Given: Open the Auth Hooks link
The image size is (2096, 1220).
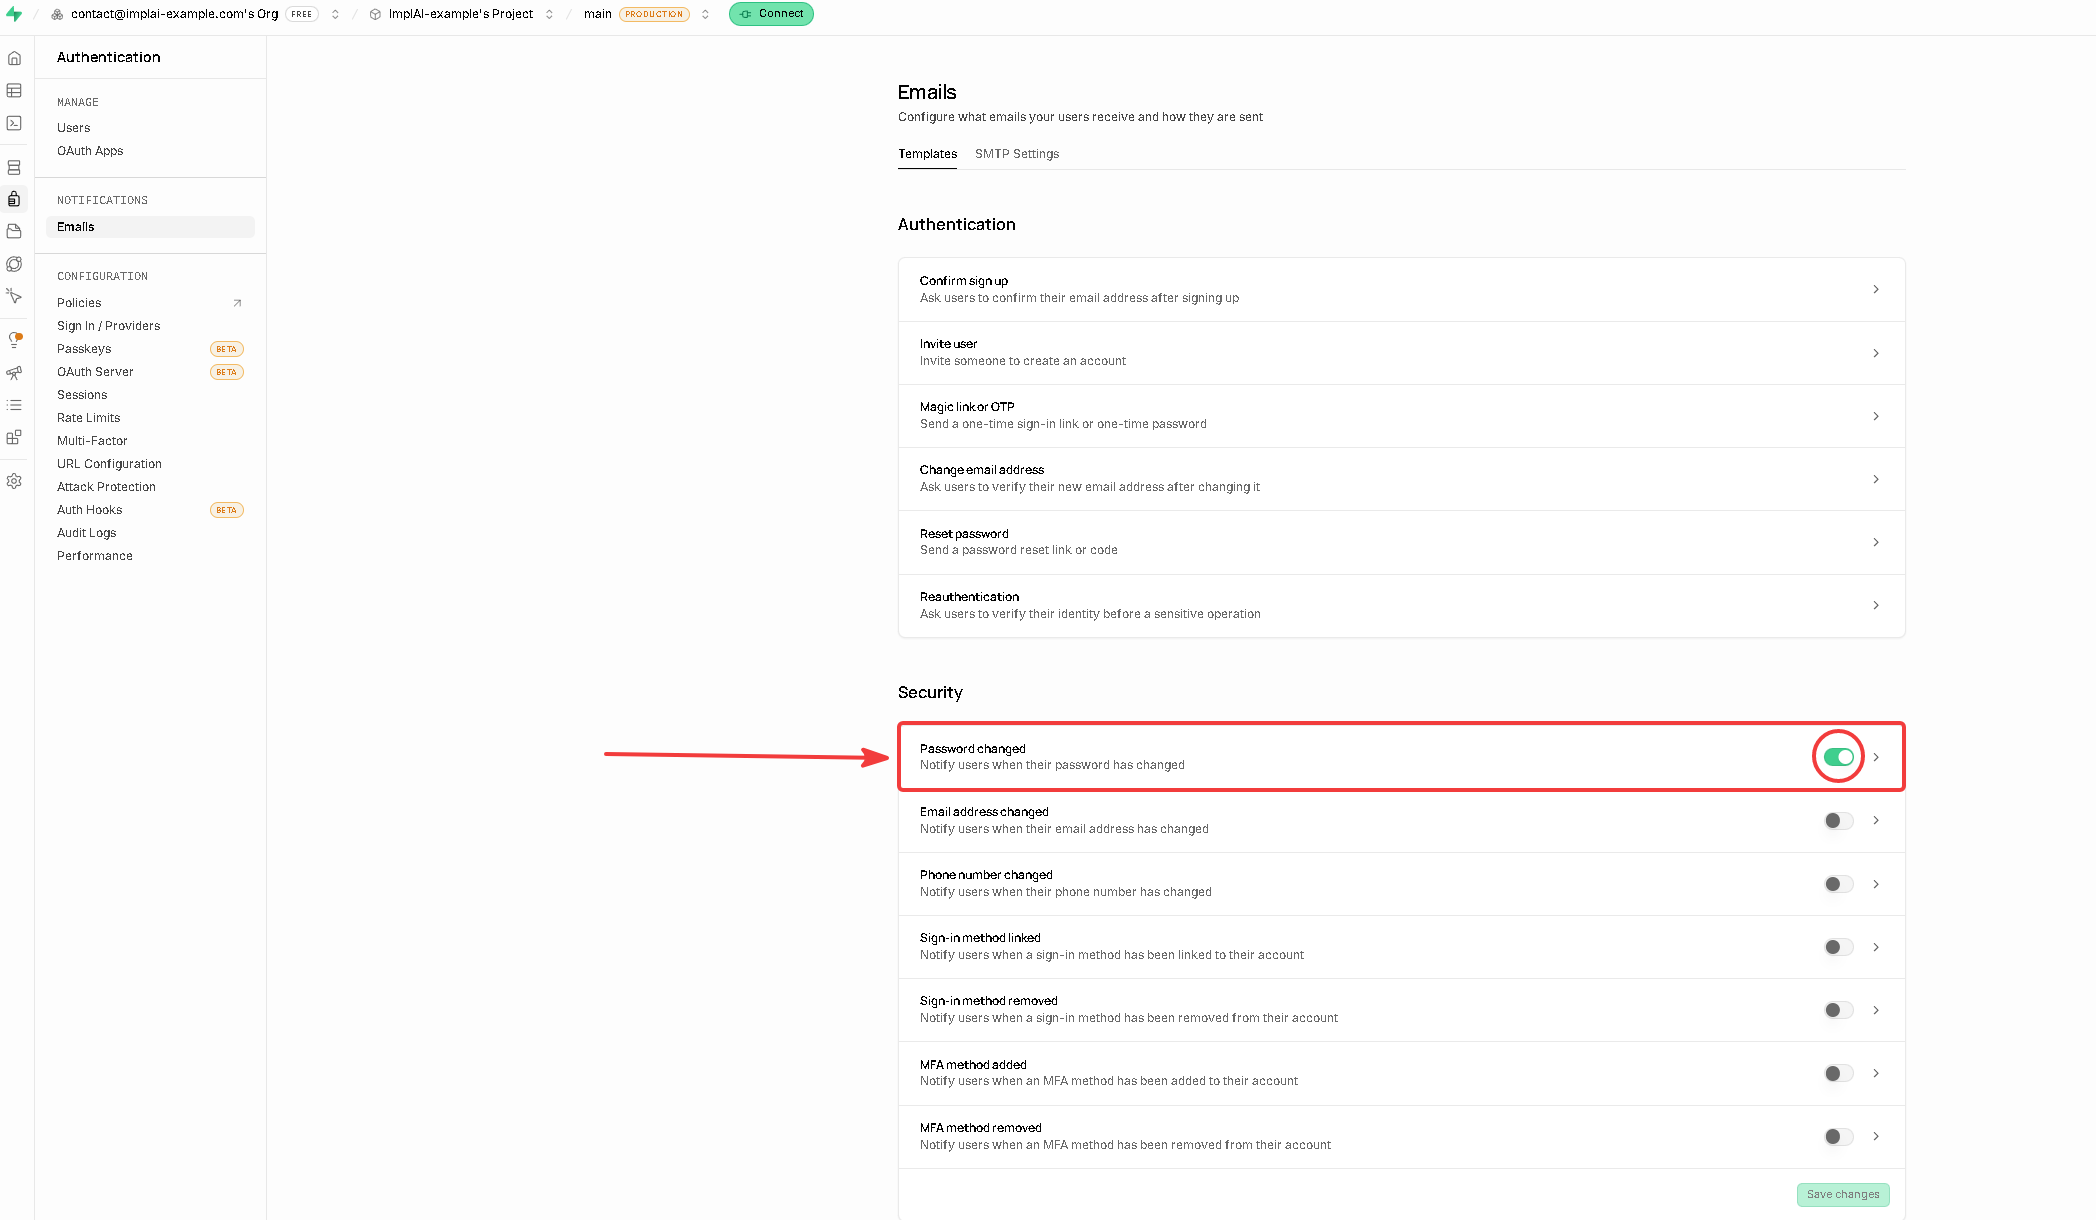Looking at the screenshot, I should pos(90,510).
